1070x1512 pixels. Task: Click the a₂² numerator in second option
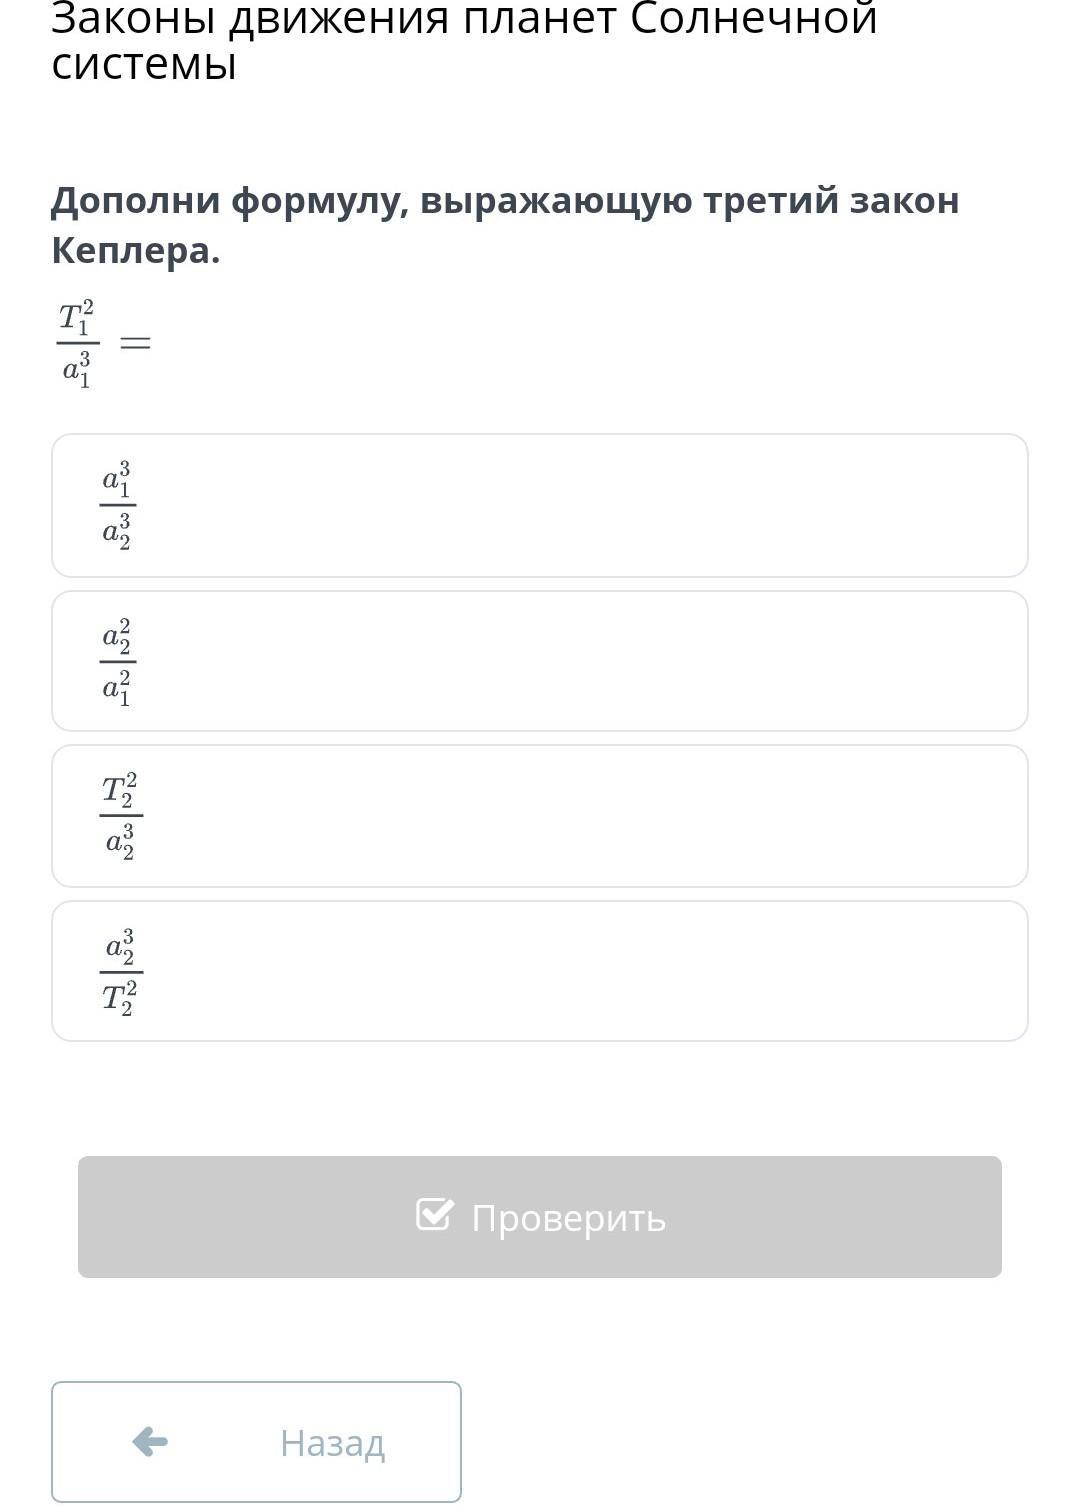pos(117,635)
